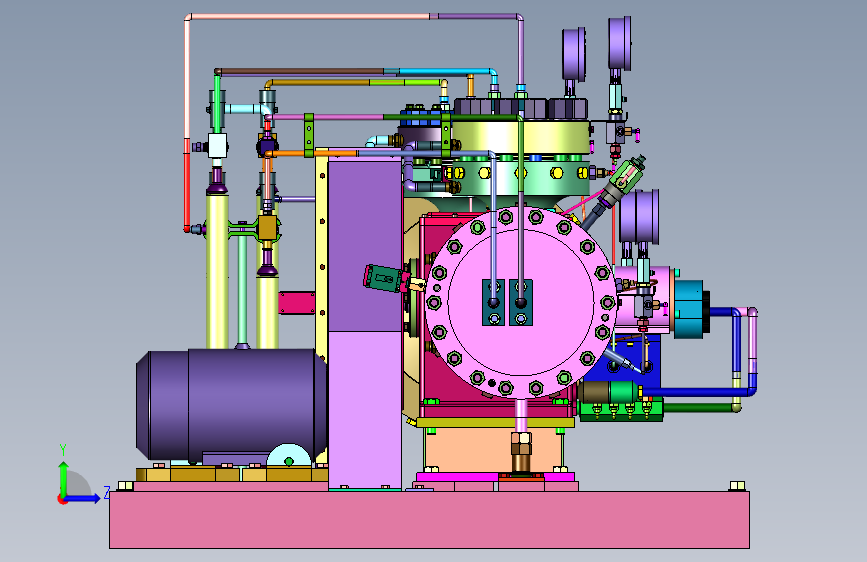867x562 pixels.
Task: Click the blue Z axis arrow of triad
Action: click(83, 498)
